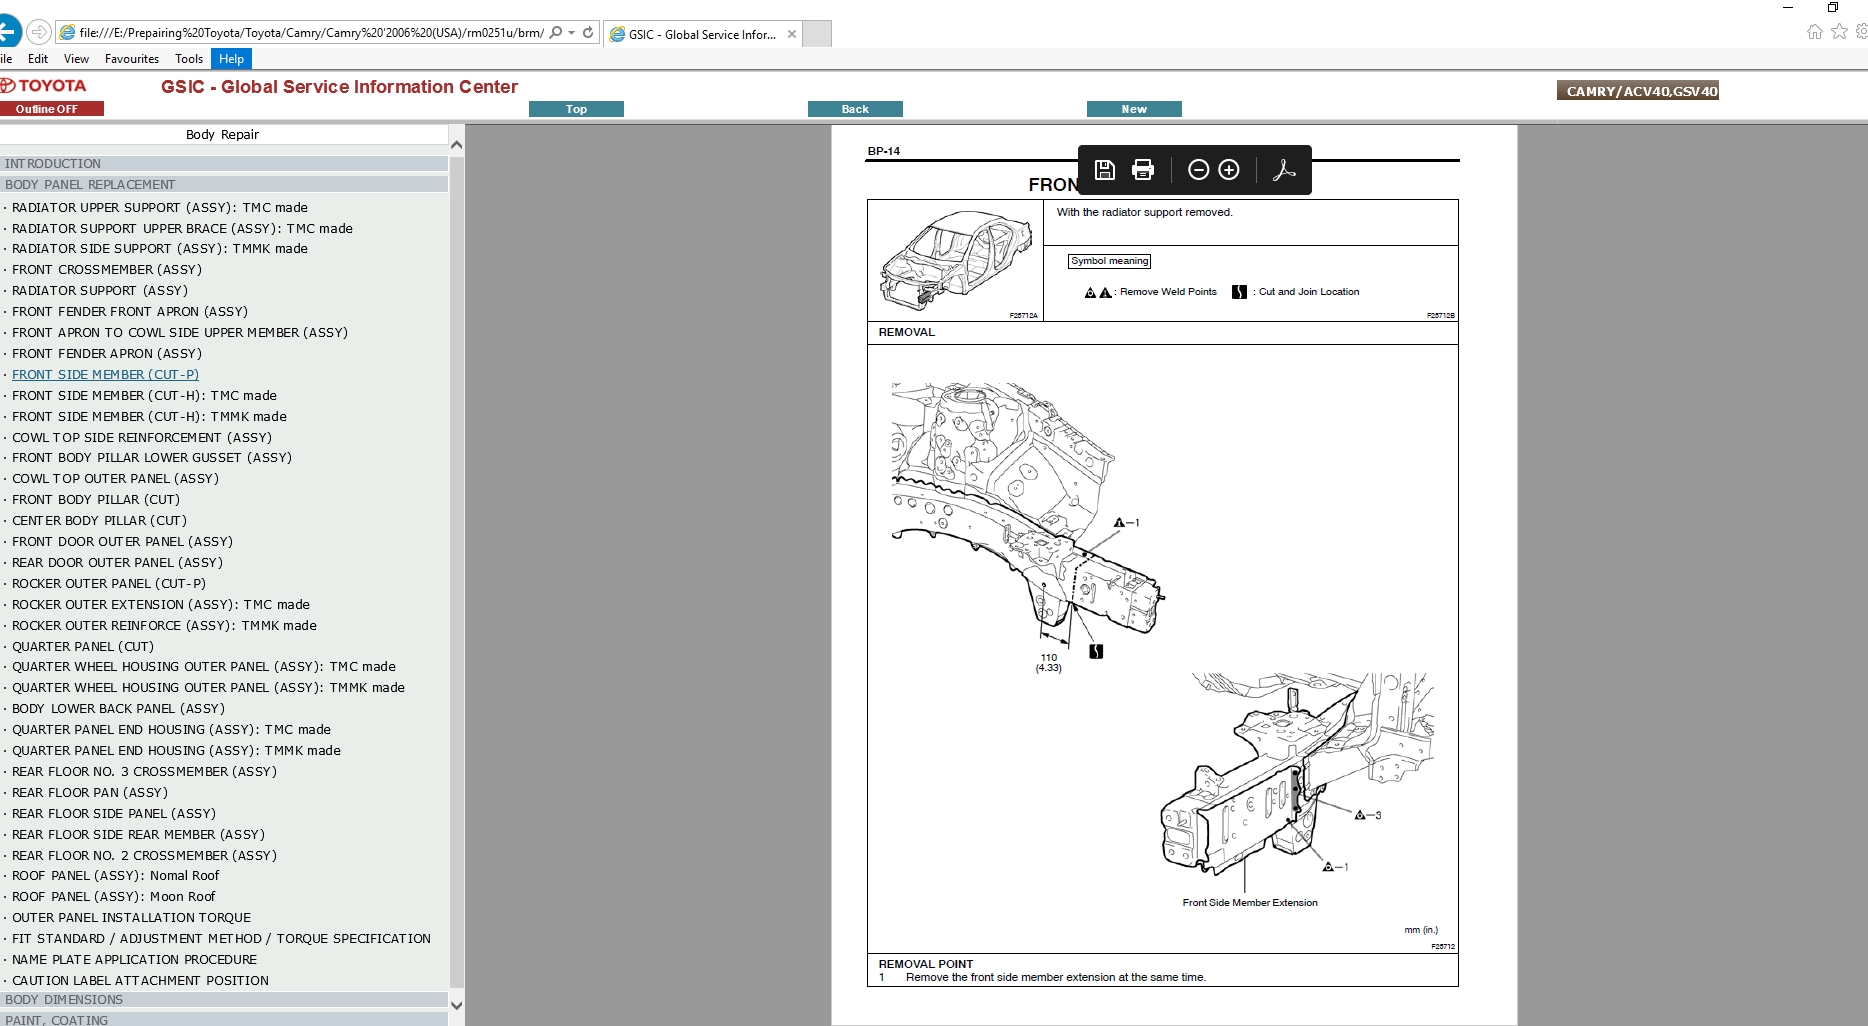Viewport: 1868px width, 1026px height.
Task: Click the address bar search magnifier icon
Action: tap(556, 32)
